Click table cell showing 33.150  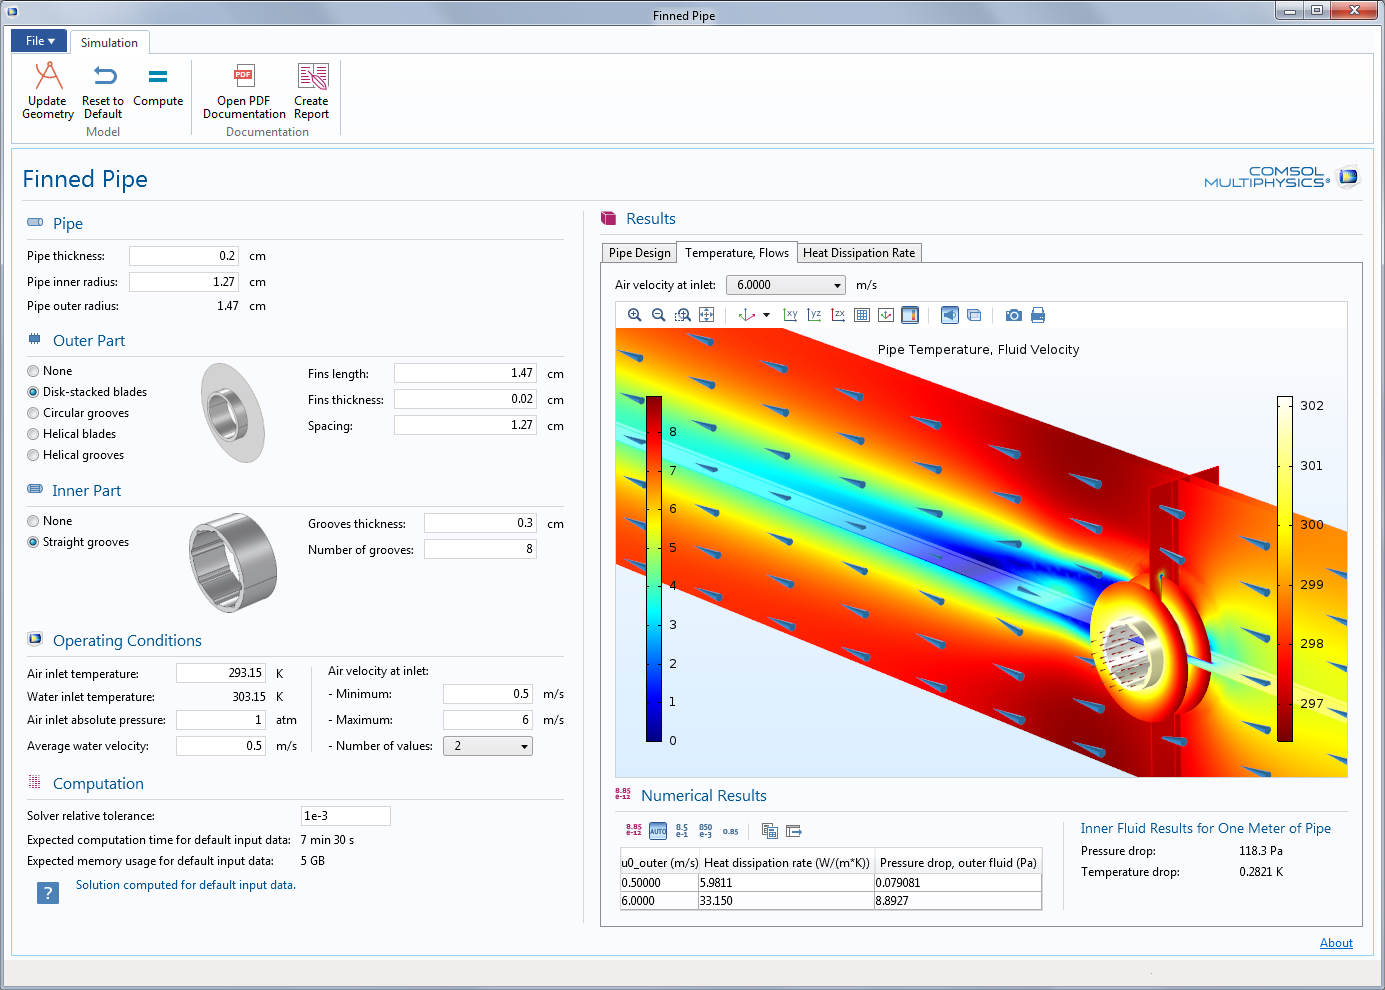(x=785, y=901)
